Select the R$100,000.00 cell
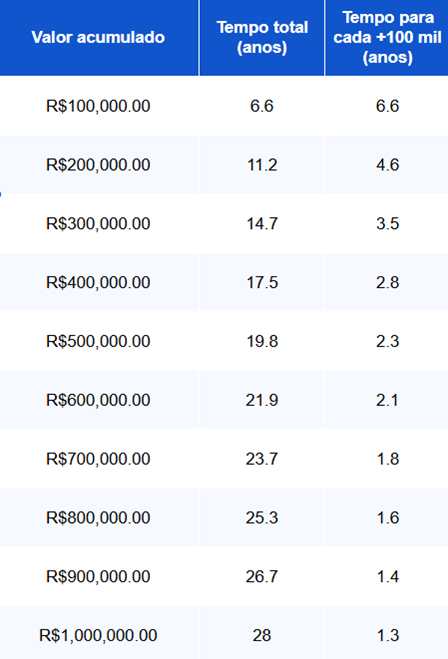The image size is (448, 659). point(98,106)
